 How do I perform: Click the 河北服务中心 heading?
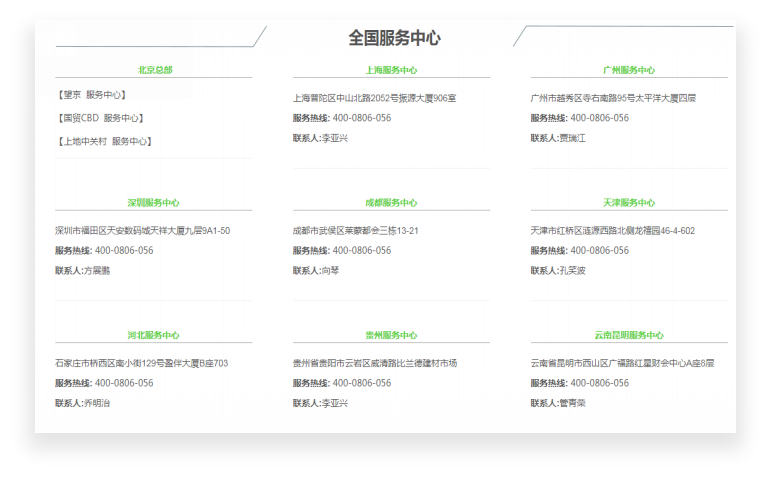click(154, 336)
